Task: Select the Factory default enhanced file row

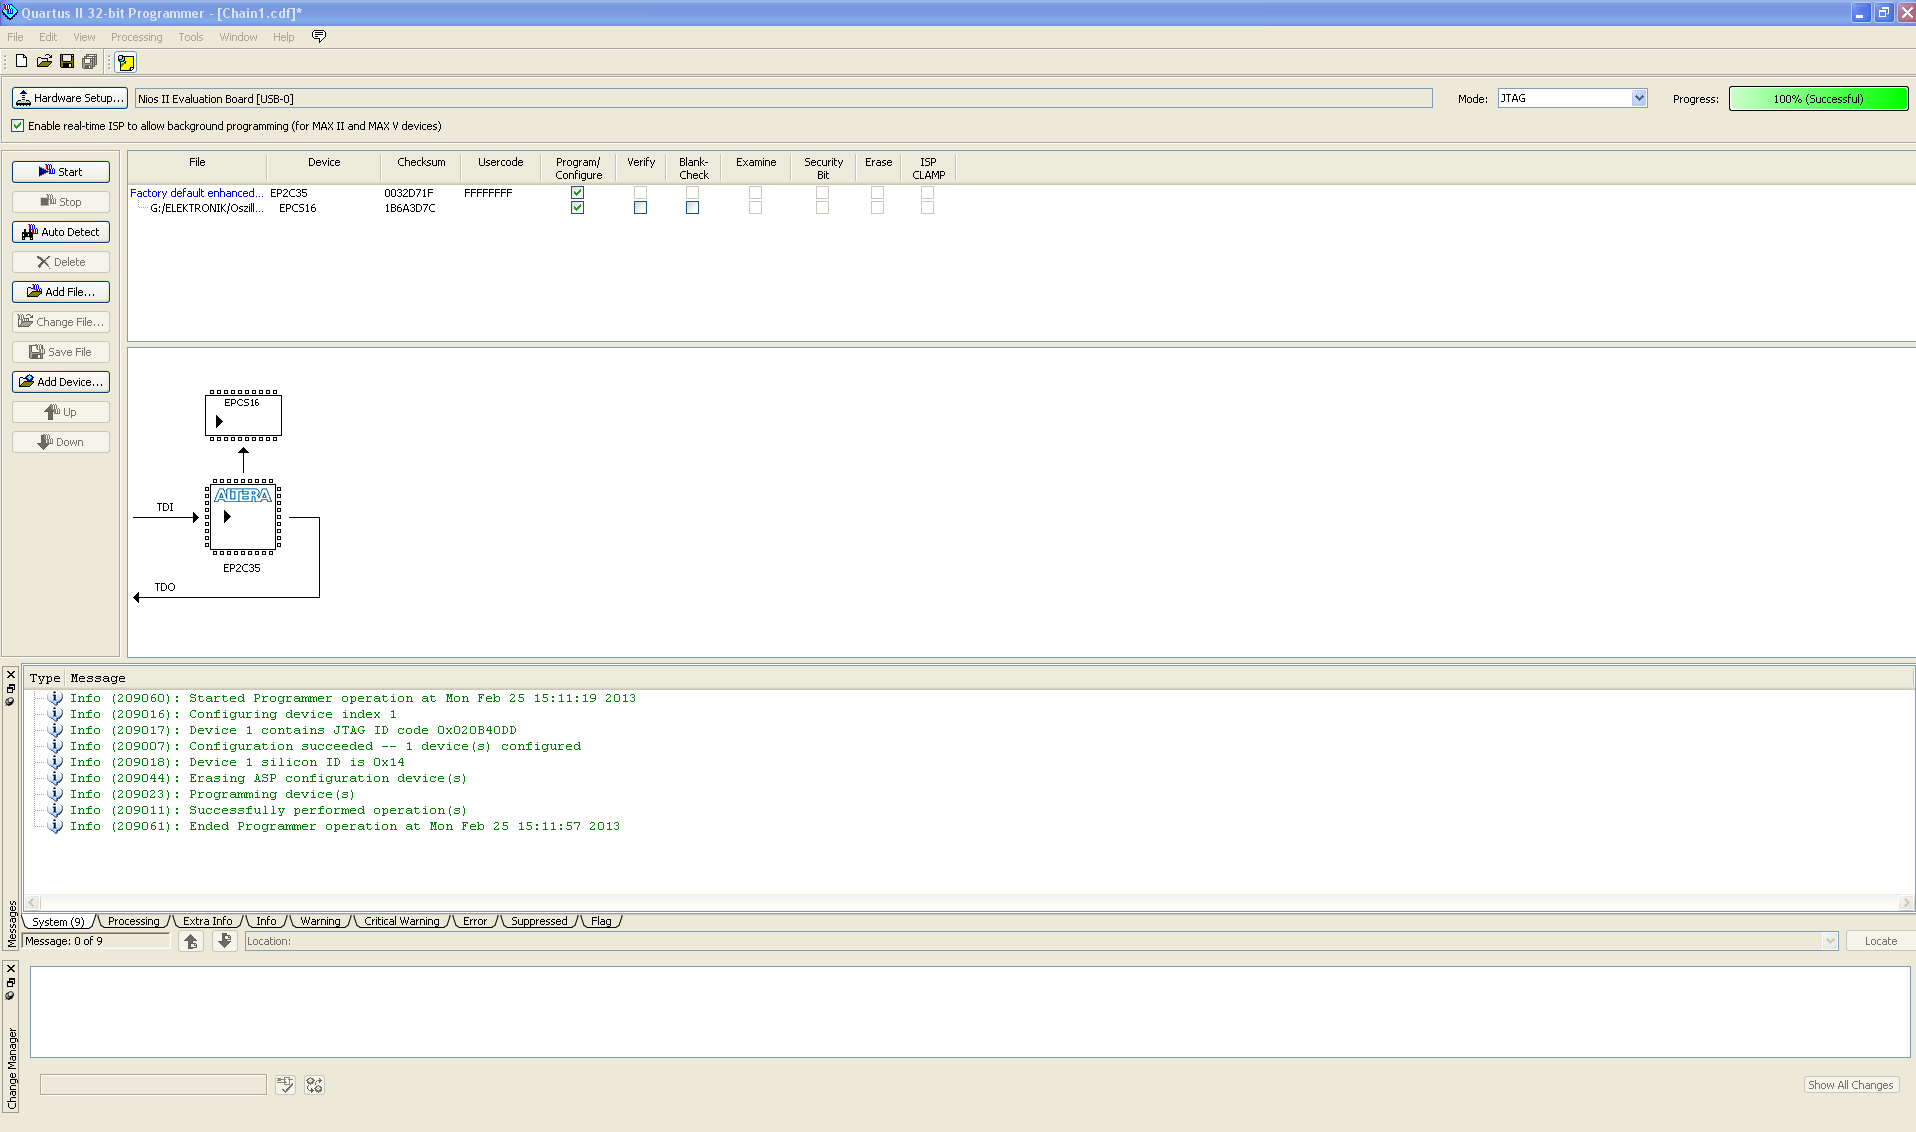Action: pos(197,193)
